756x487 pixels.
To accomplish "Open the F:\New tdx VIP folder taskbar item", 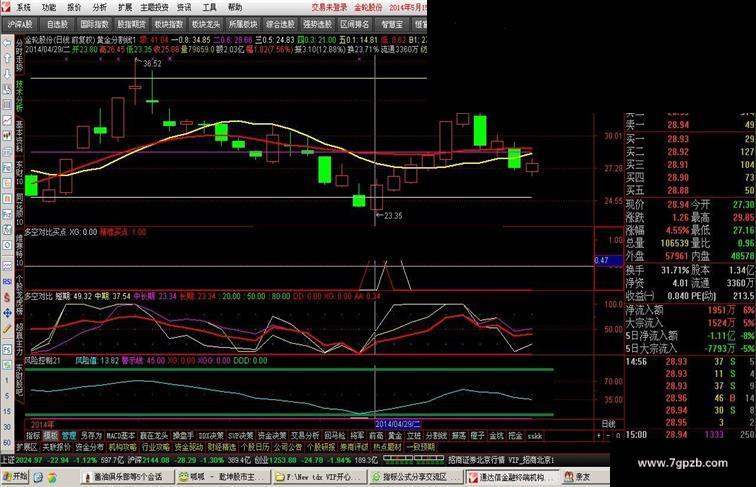I will pyautogui.click(x=319, y=477).
